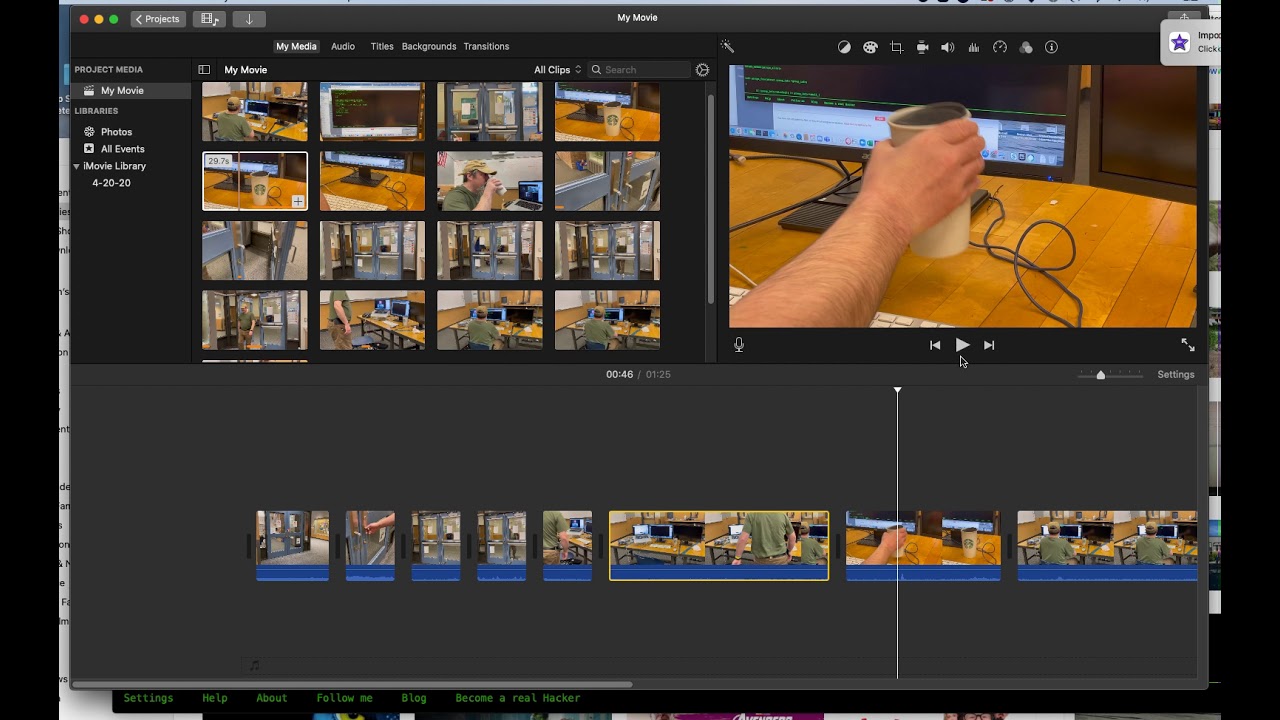Screen dimensions: 1280x720
Task: Click Become a real Hacker link
Action: point(518,698)
